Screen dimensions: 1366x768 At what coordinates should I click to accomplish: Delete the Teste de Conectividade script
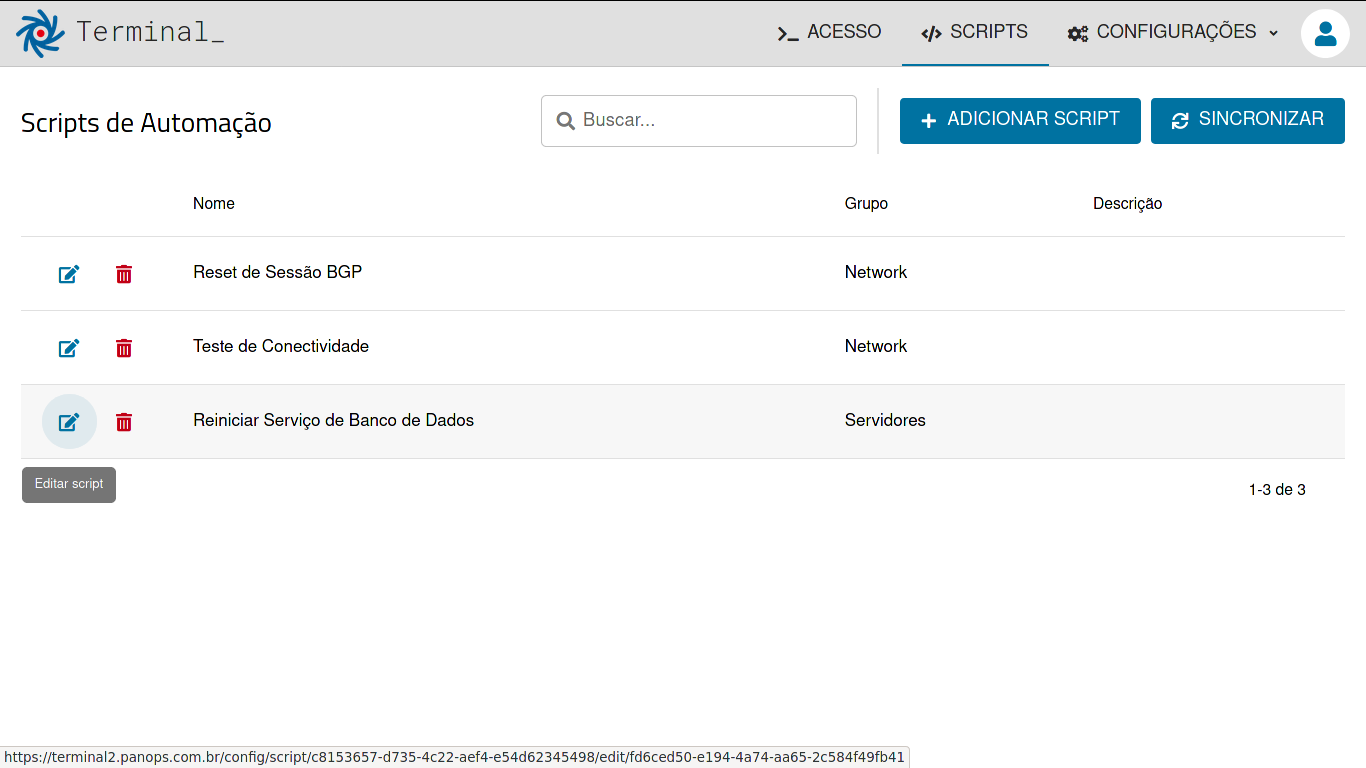tap(124, 348)
